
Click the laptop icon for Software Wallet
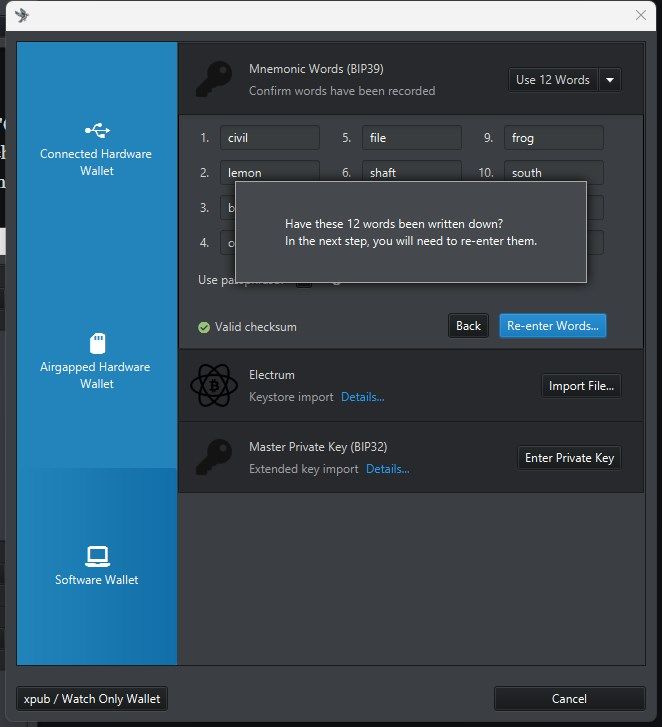(x=97, y=556)
